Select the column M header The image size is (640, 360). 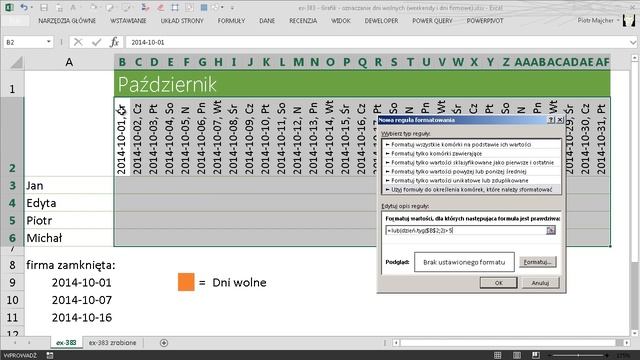pyautogui.click(x=298, y=62)
